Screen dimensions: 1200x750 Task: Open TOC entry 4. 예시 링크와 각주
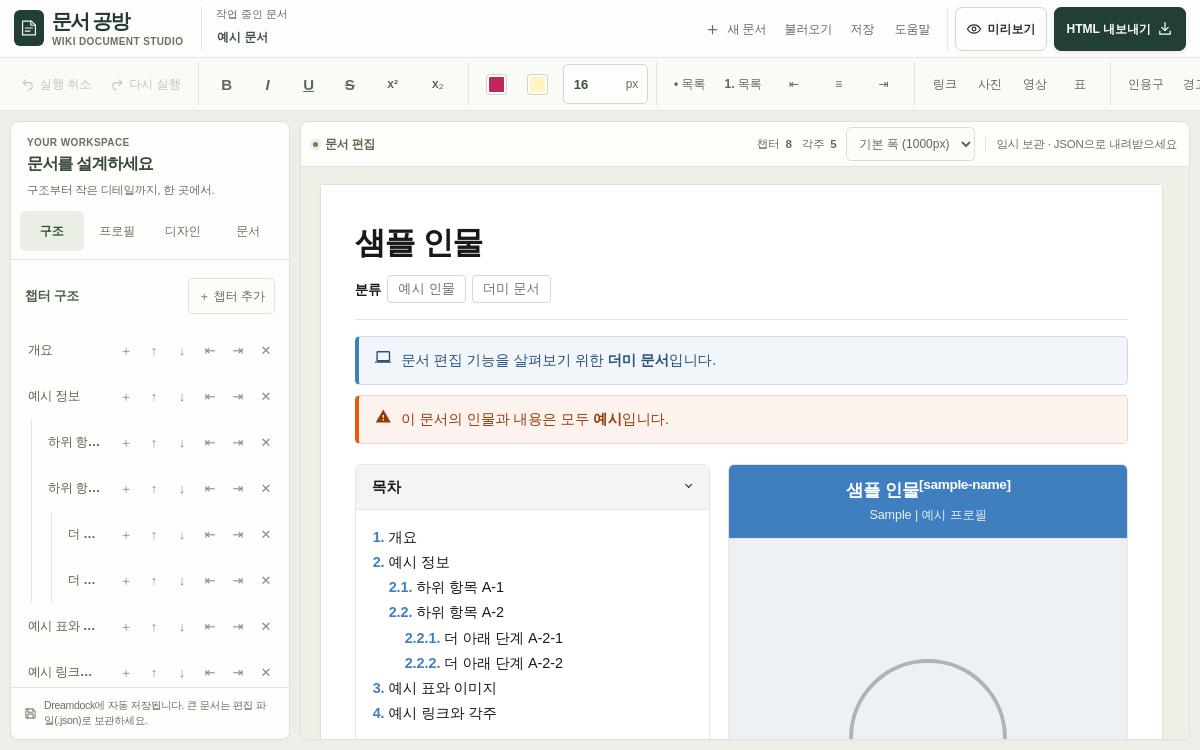(x=435, y=713)
